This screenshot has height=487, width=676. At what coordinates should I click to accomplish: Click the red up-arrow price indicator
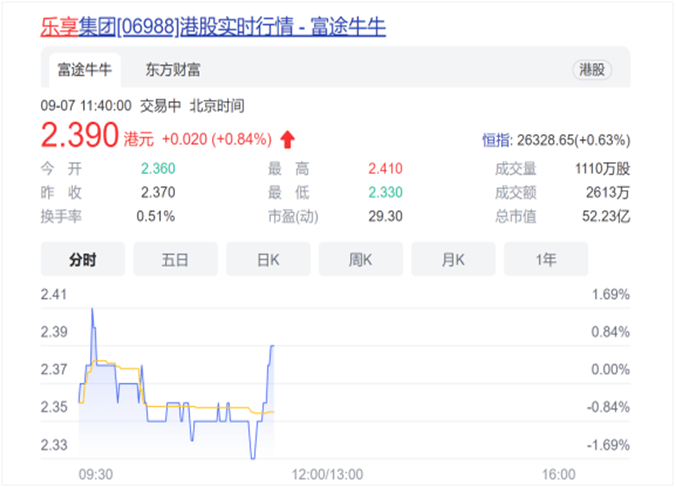288,140
